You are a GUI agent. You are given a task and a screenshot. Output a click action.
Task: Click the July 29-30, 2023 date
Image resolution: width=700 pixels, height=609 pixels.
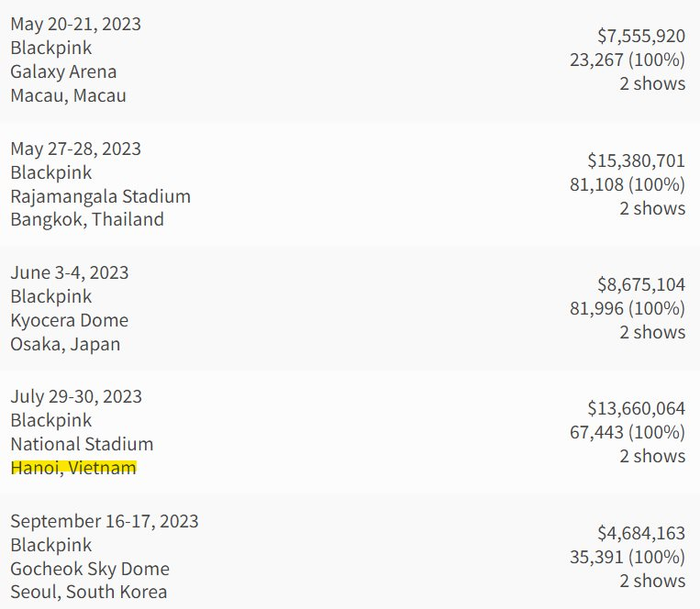(76, 397)
